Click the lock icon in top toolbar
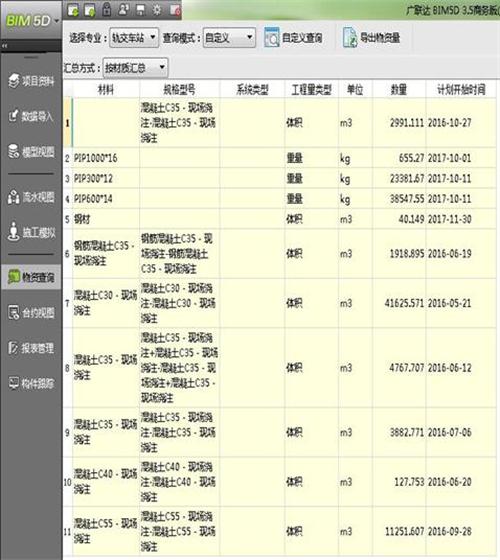 click(x=106, y=10)
